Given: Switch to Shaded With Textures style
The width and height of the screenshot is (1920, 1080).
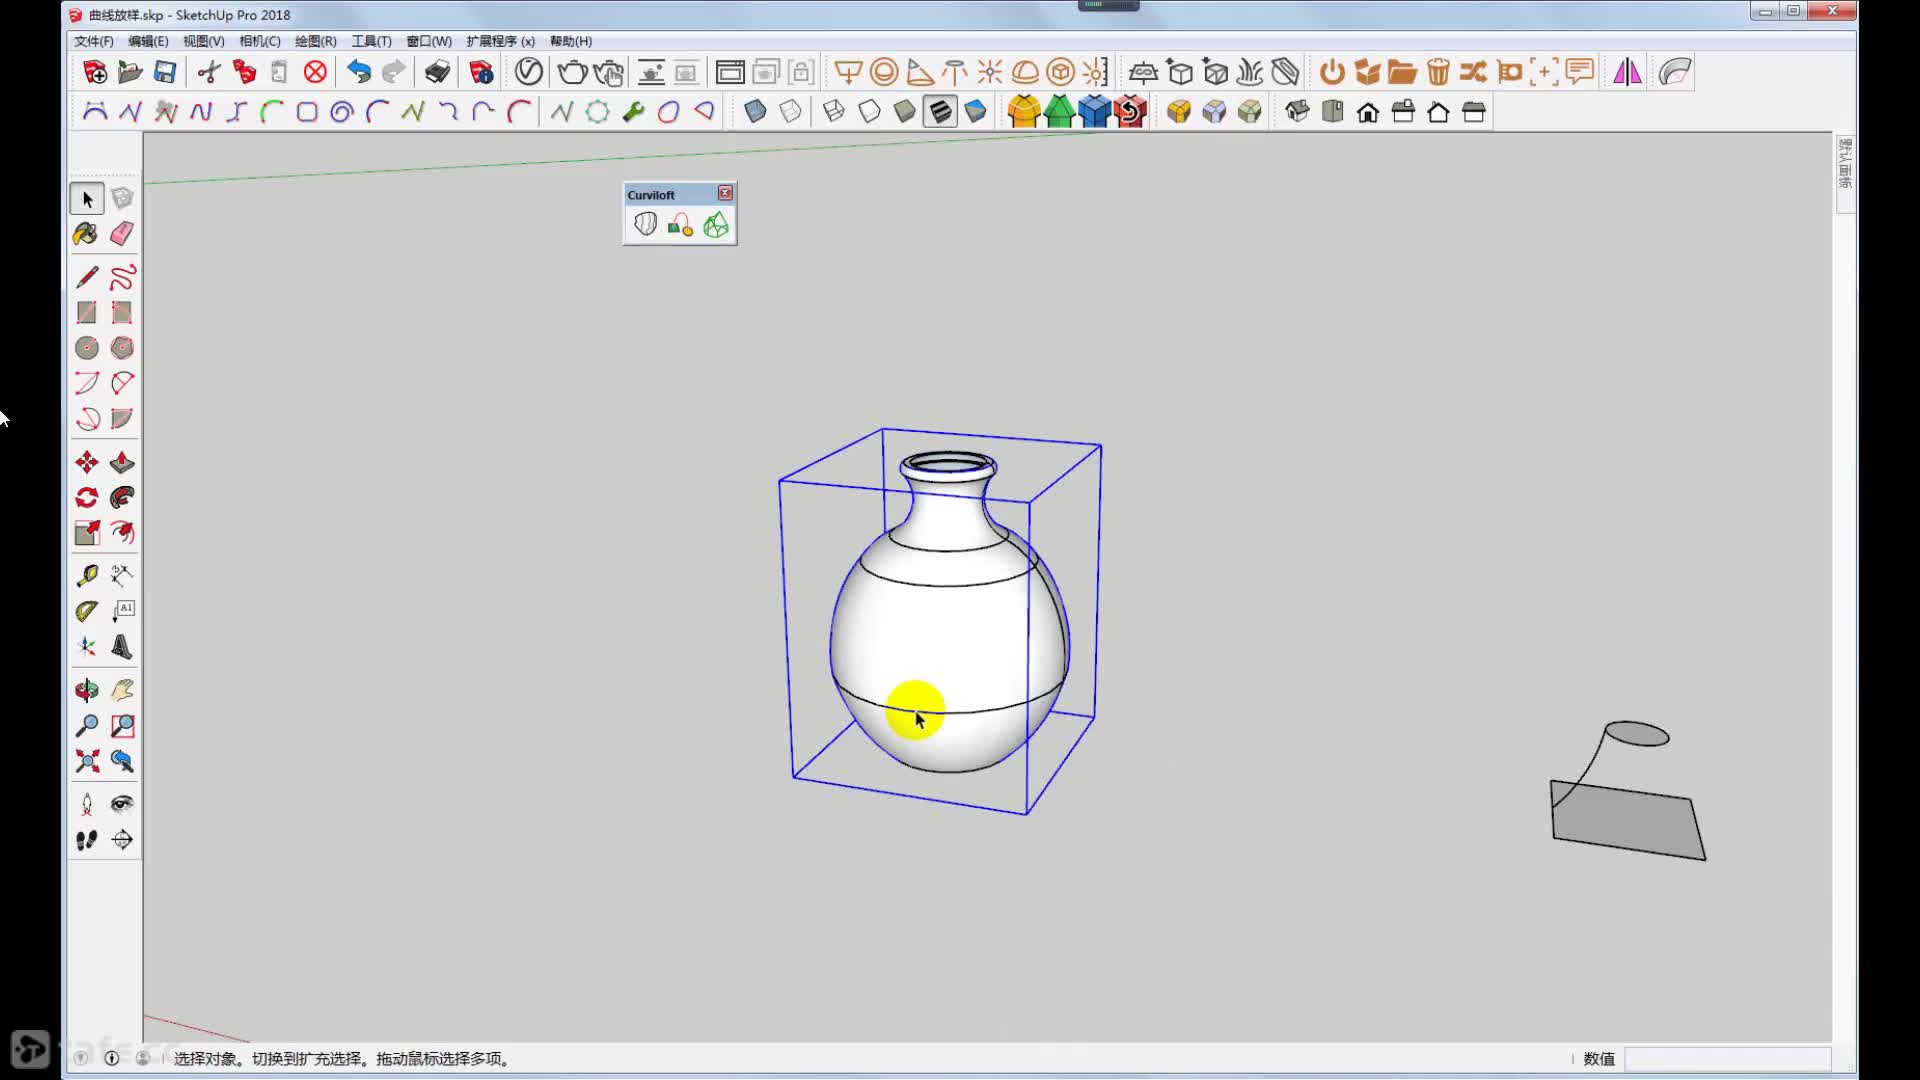Looking at the screenshot, I should [940, 112].
